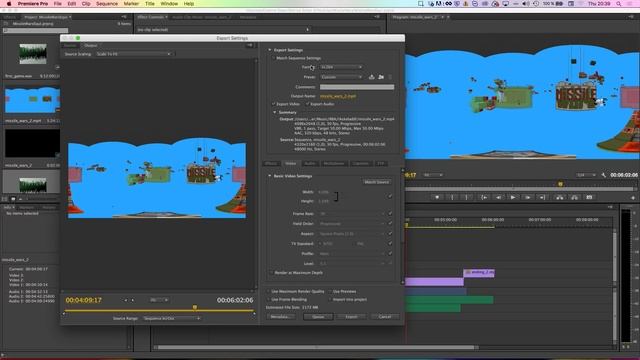Viewport: 640px width, 360px height.
Task: Open the Program monitor panel menu
Action: tap(631, 17)
